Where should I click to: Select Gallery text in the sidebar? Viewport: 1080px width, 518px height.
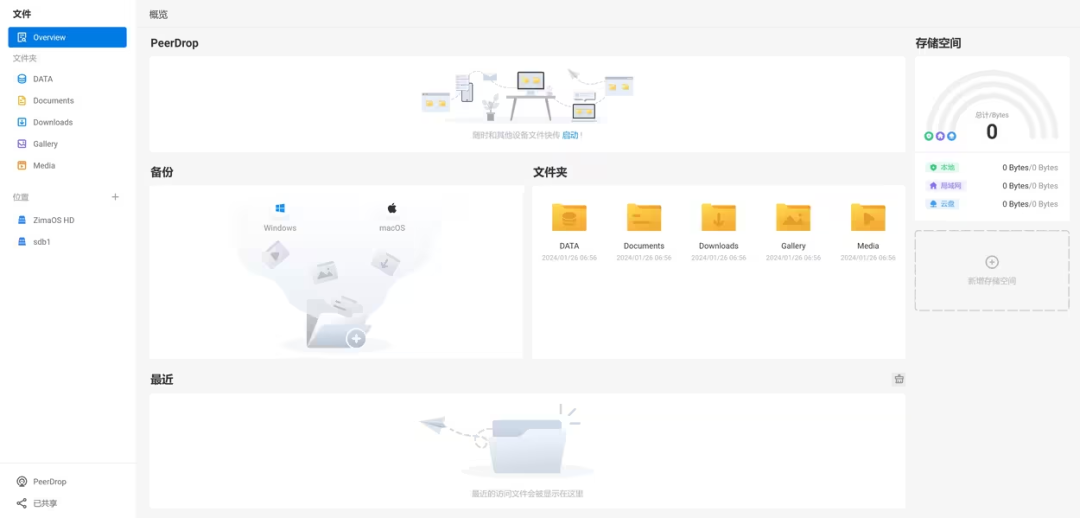pyautogui.click(x=45, y=144)
